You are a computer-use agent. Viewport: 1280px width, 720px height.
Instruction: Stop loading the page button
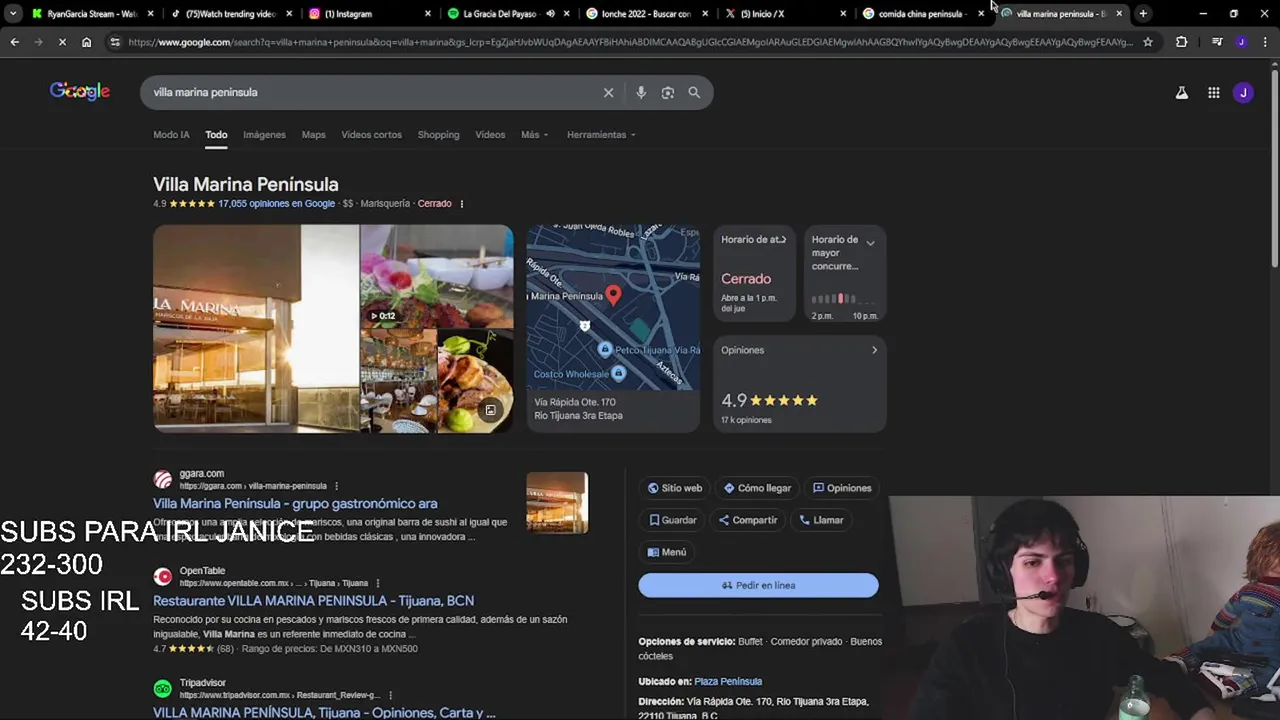pyautogui.click(x=62, y=42)
